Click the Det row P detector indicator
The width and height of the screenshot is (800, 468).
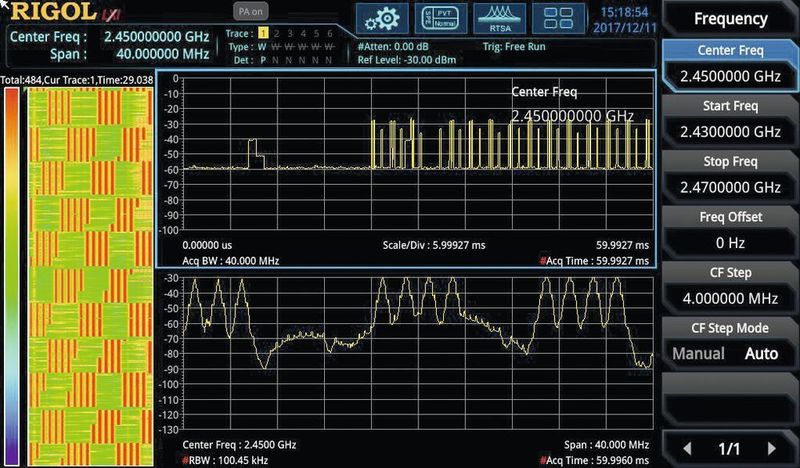click(x=263, y=60)
